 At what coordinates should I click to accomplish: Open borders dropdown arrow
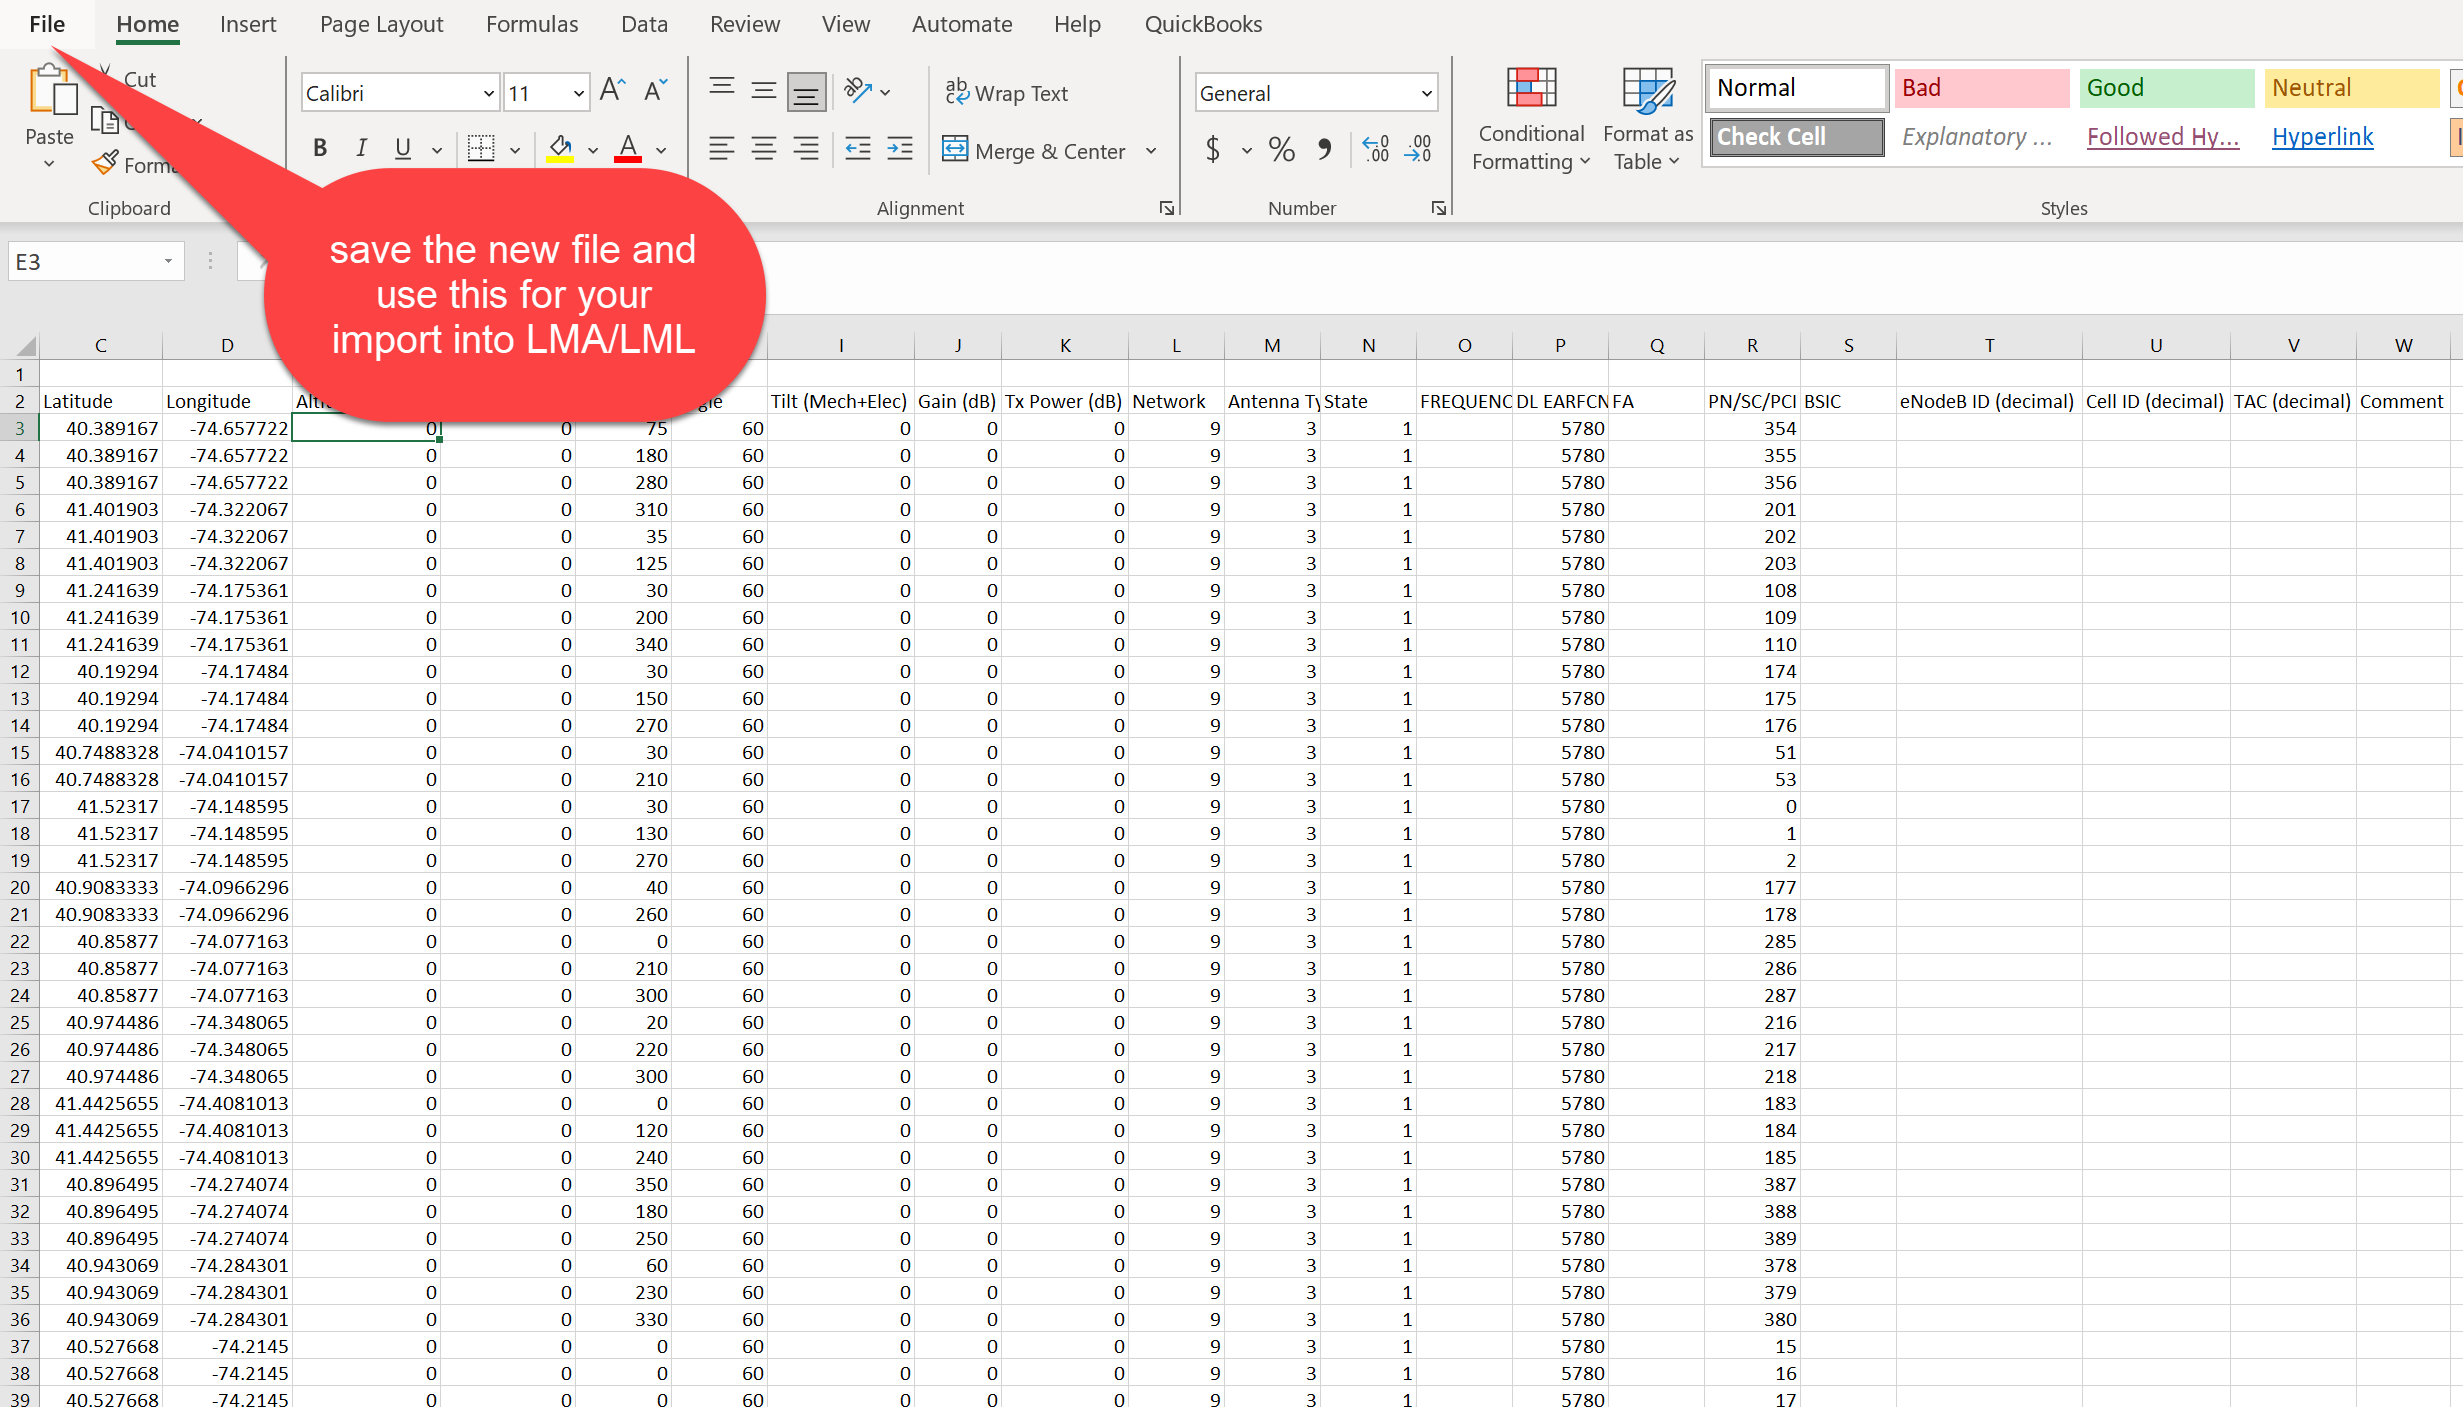515,151
